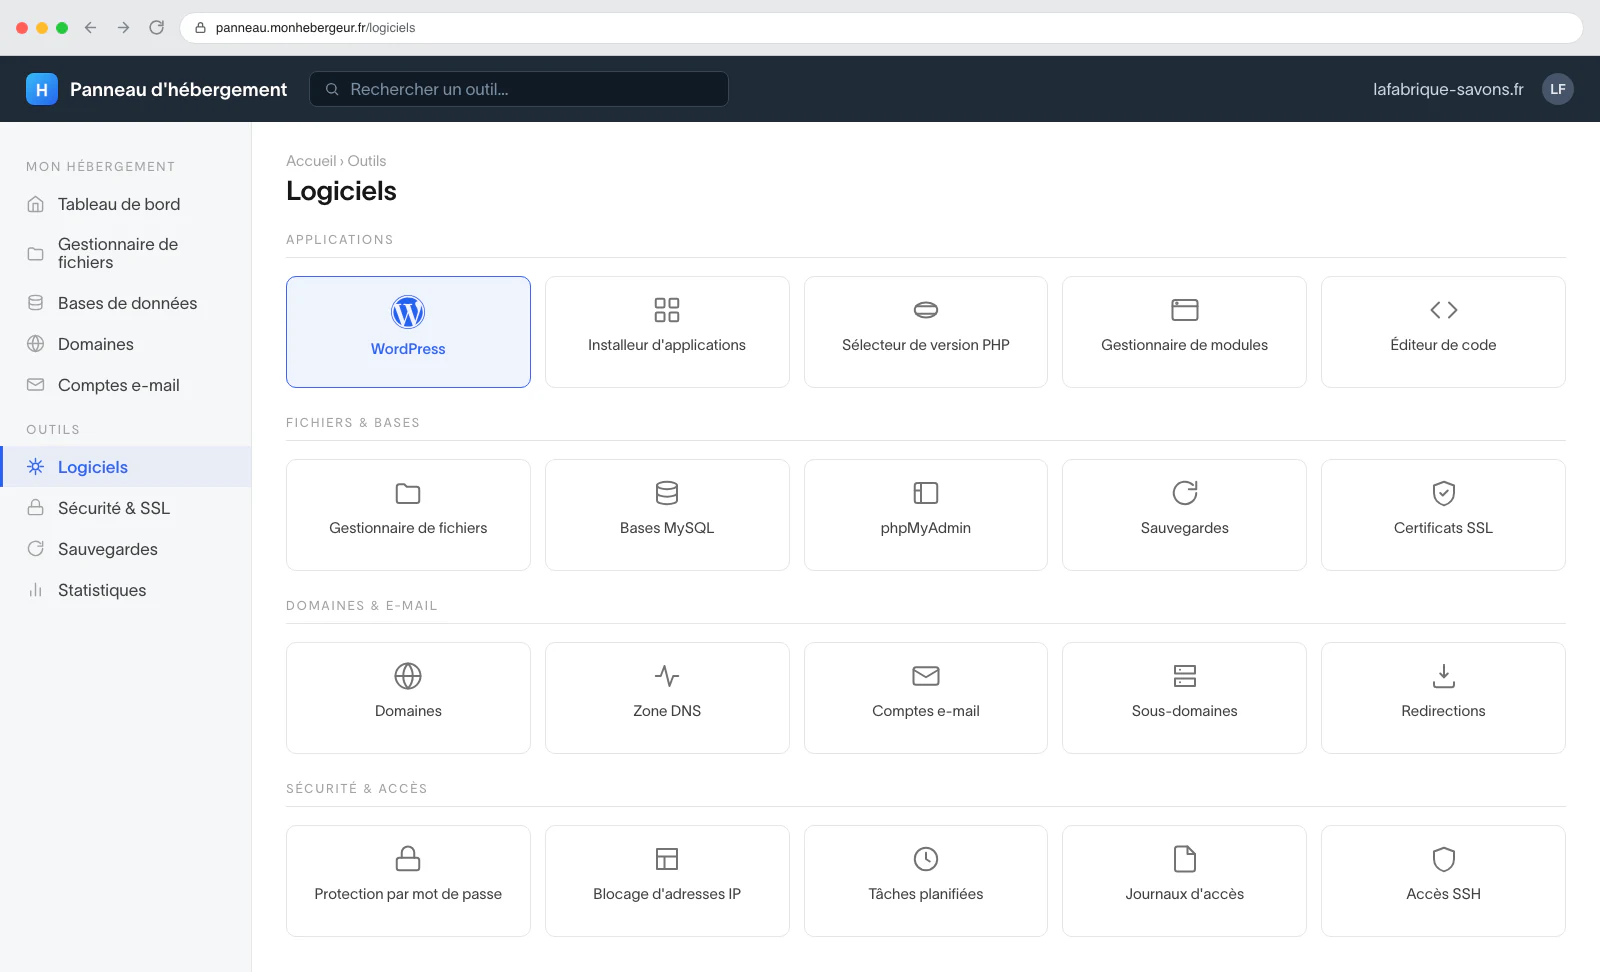Open Sécurité & SSL in sidebar
This screenshot has width=1600, height=972.
click(x=125, y=508)
